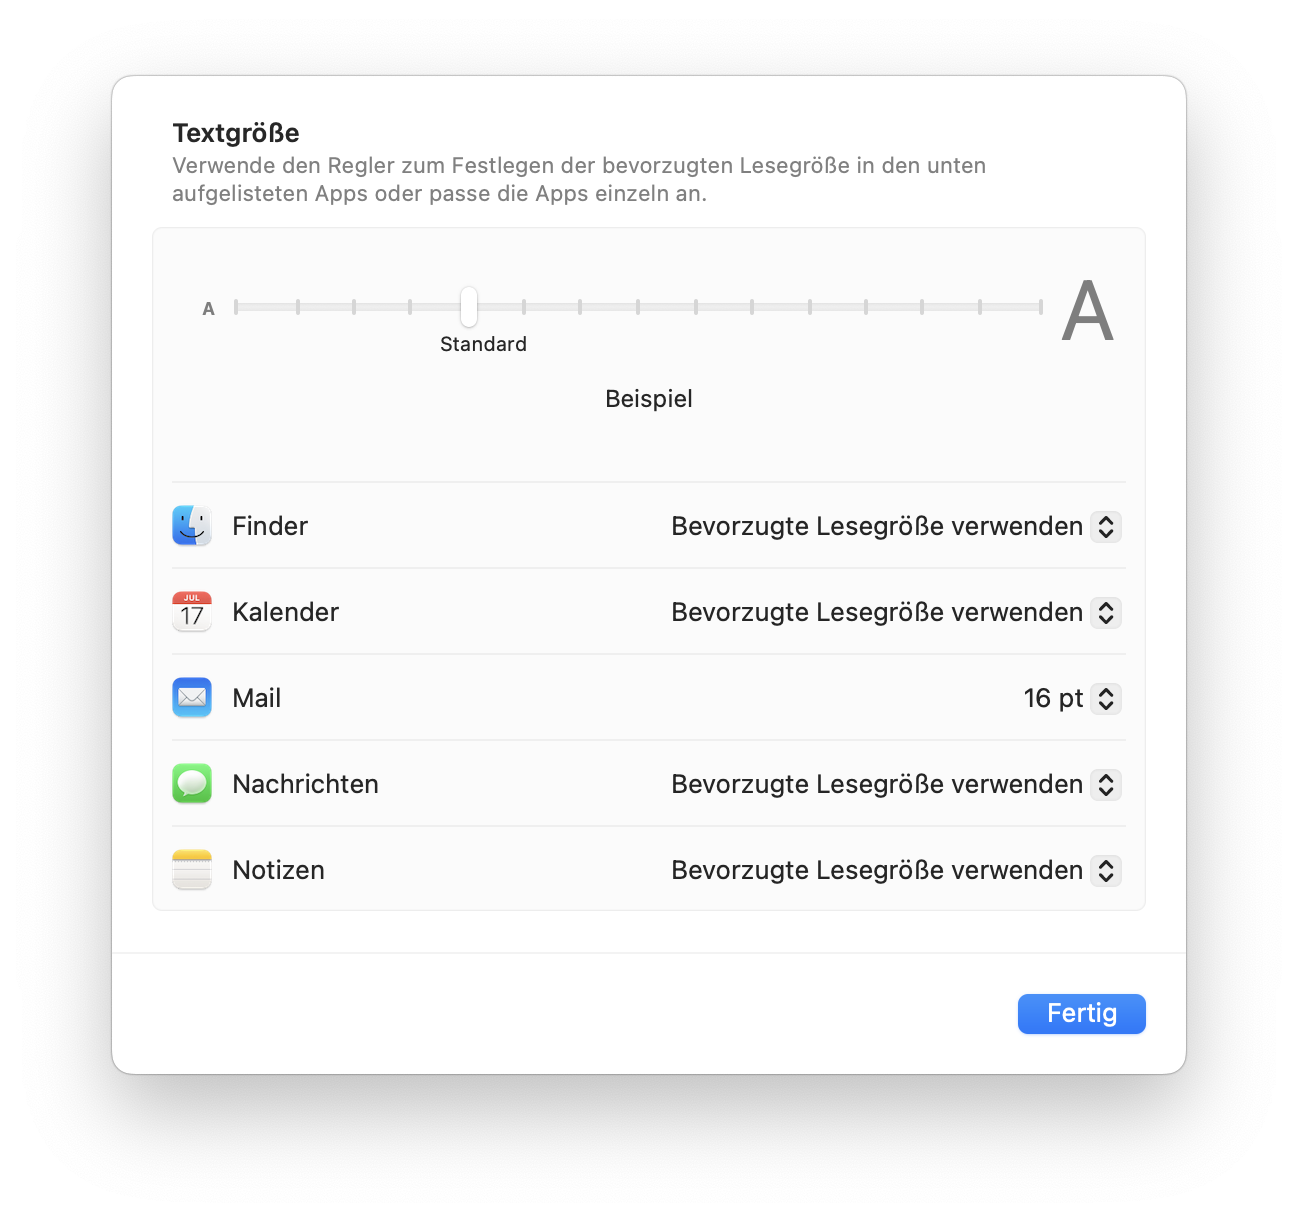The image size is (1298, 1222).
Task: Click the Kalender app icon
Action: 192,612
